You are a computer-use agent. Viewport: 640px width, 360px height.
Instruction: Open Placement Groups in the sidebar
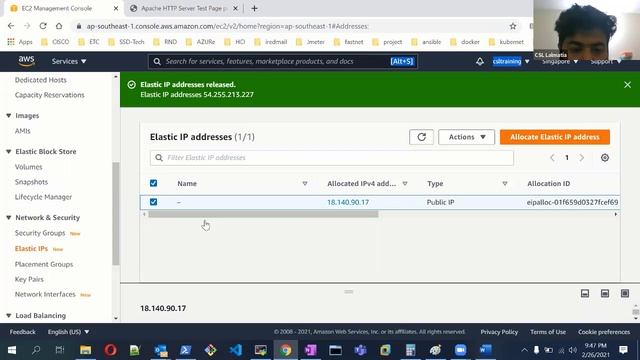pos(44,264)
